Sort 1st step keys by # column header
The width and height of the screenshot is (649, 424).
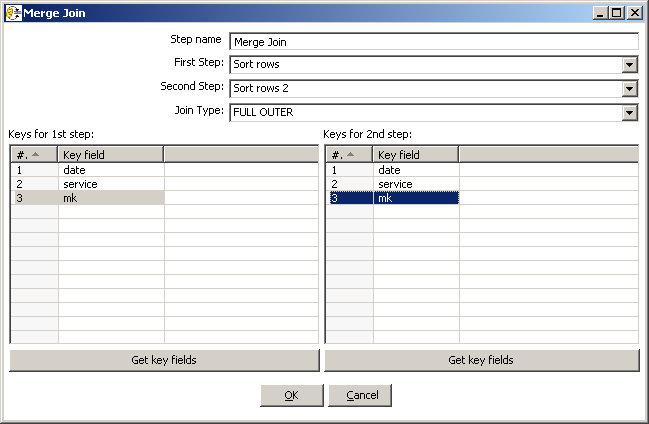[x=34, y=154]
